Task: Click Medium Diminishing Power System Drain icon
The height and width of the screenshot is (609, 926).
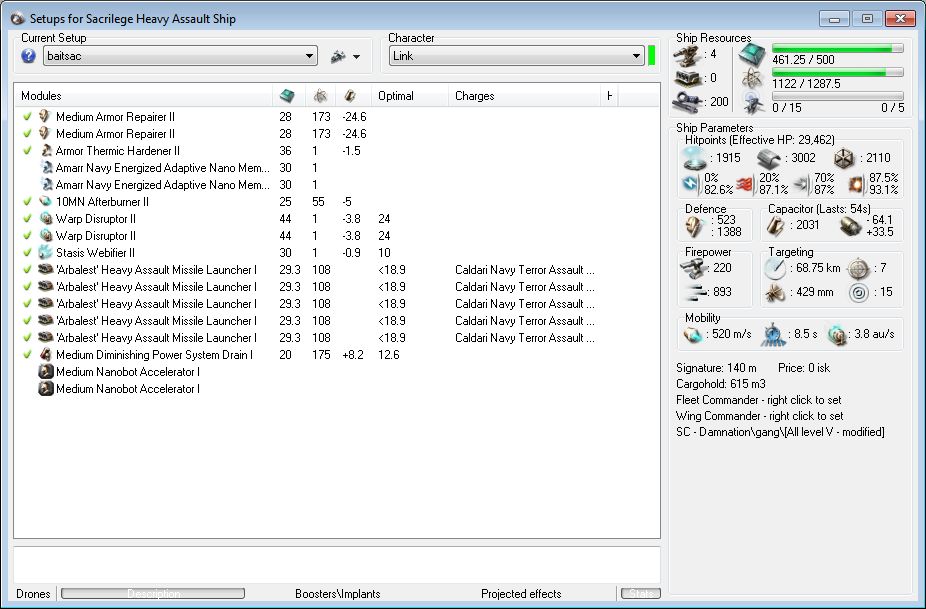Action: 45,355
